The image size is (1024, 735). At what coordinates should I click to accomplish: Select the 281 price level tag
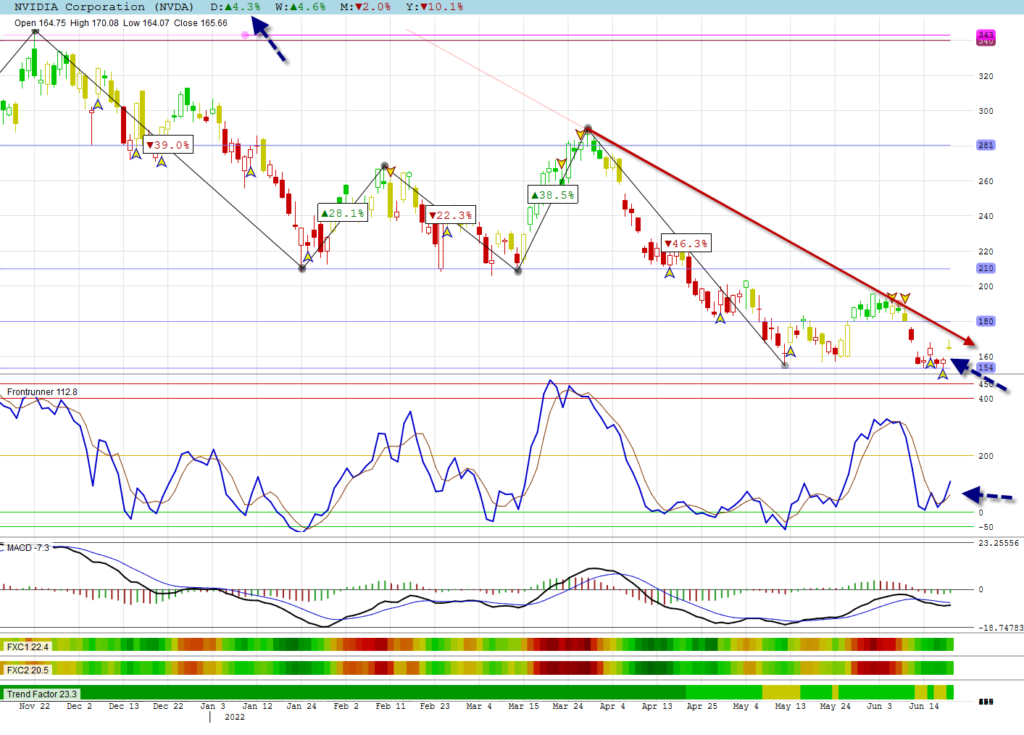point(985,145)
